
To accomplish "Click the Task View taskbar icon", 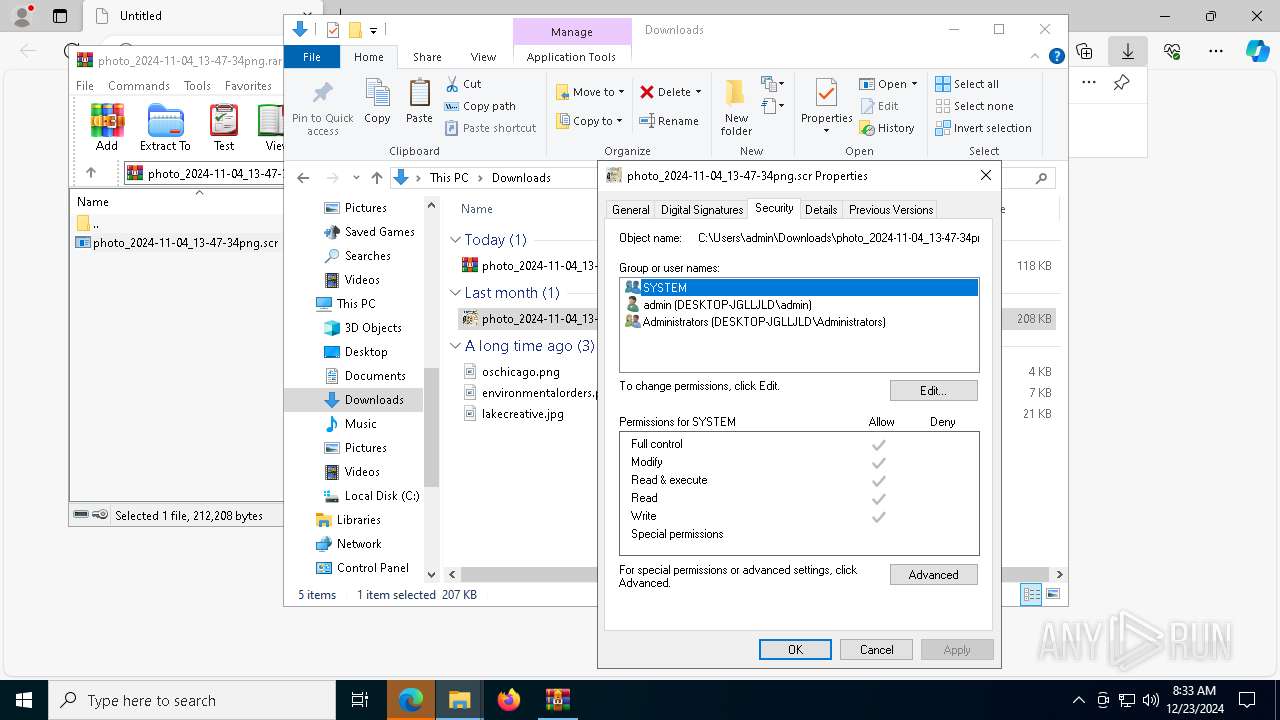I will [360, 700].
